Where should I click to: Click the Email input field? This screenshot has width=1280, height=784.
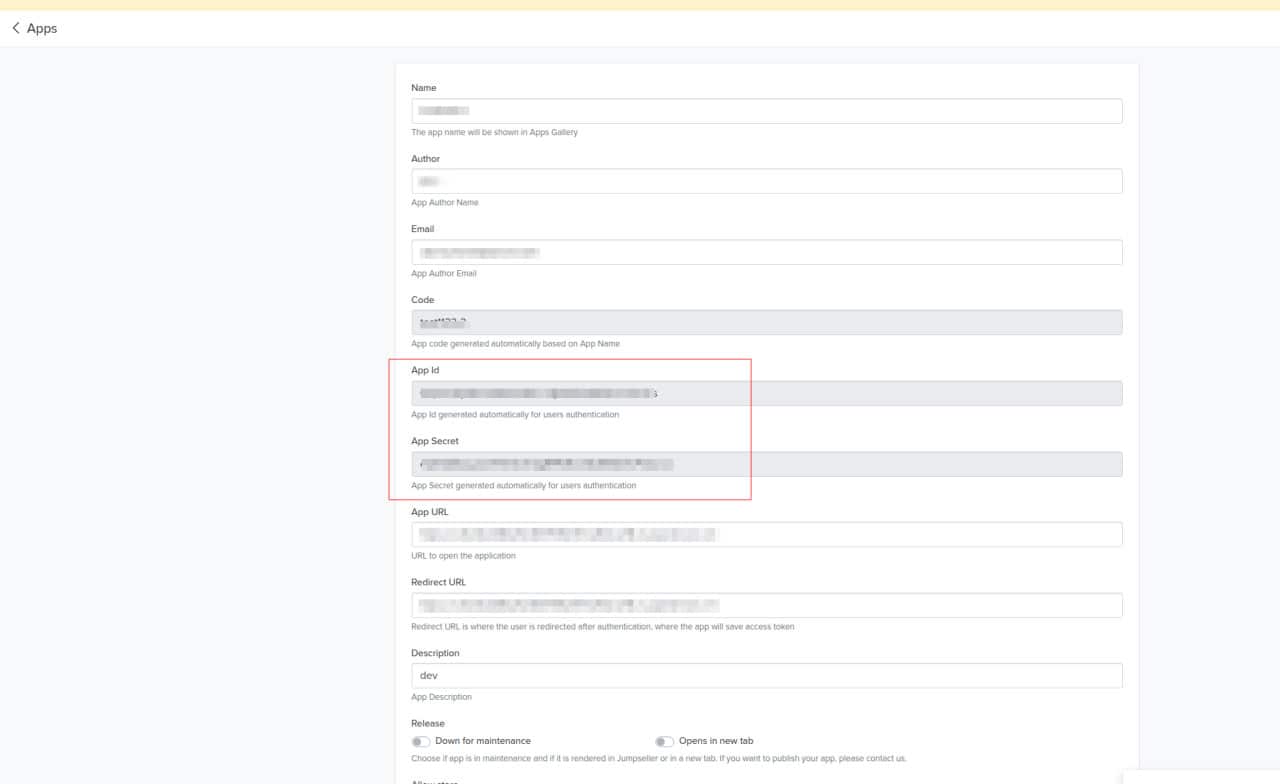766,251
